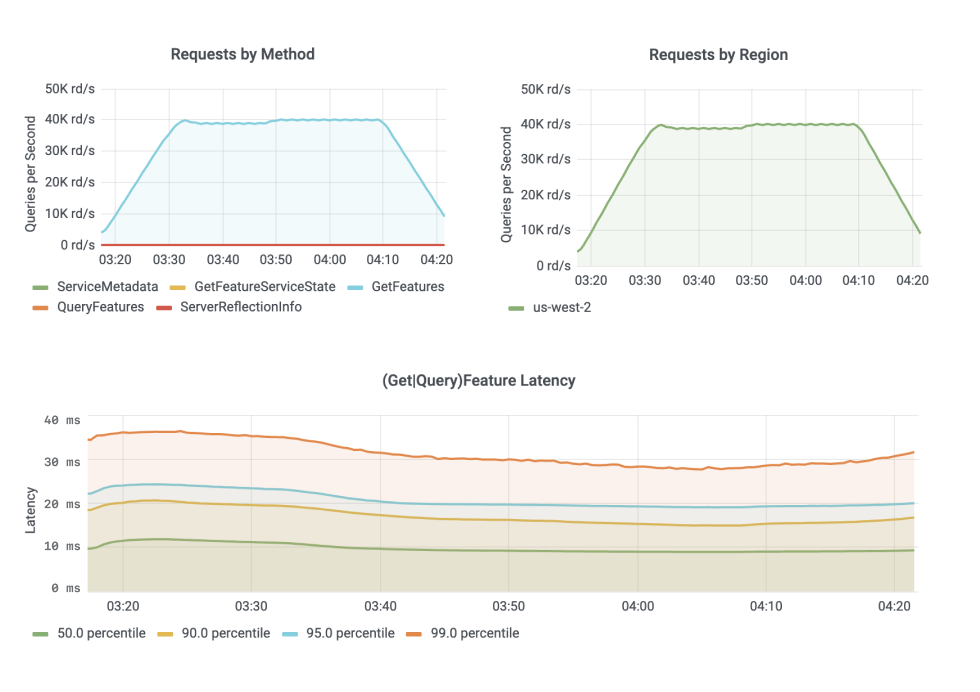Click the 50.0 percentile legend swatch
This screenshot has height=692, width=980.
point(41,634)
